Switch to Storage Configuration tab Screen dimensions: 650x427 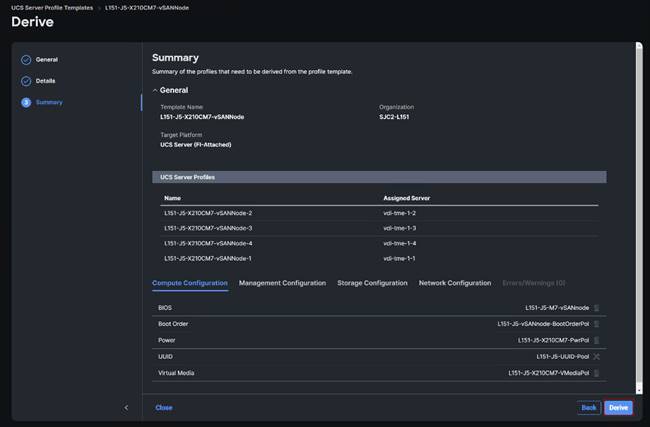(x=372, y=283)
